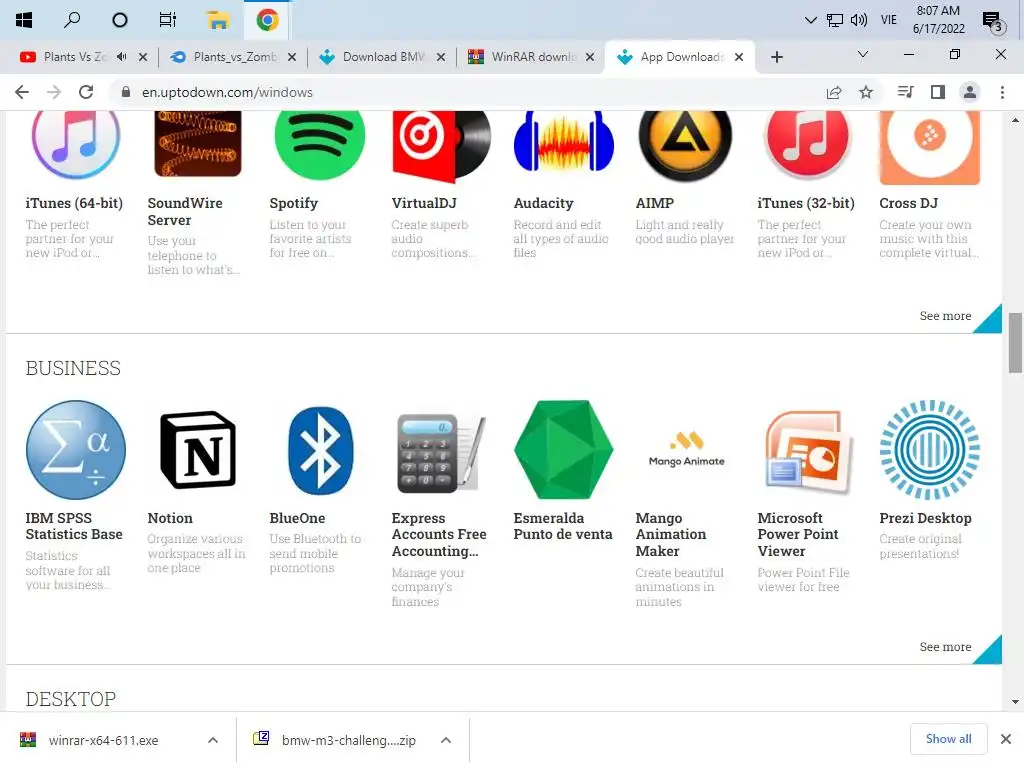Open the bmw-m3-challeng zip file

coord(349,740)
